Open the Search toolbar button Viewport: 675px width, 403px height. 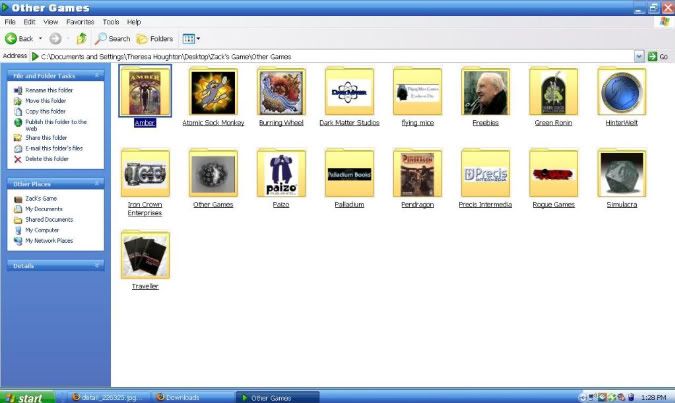click(112, 39)
